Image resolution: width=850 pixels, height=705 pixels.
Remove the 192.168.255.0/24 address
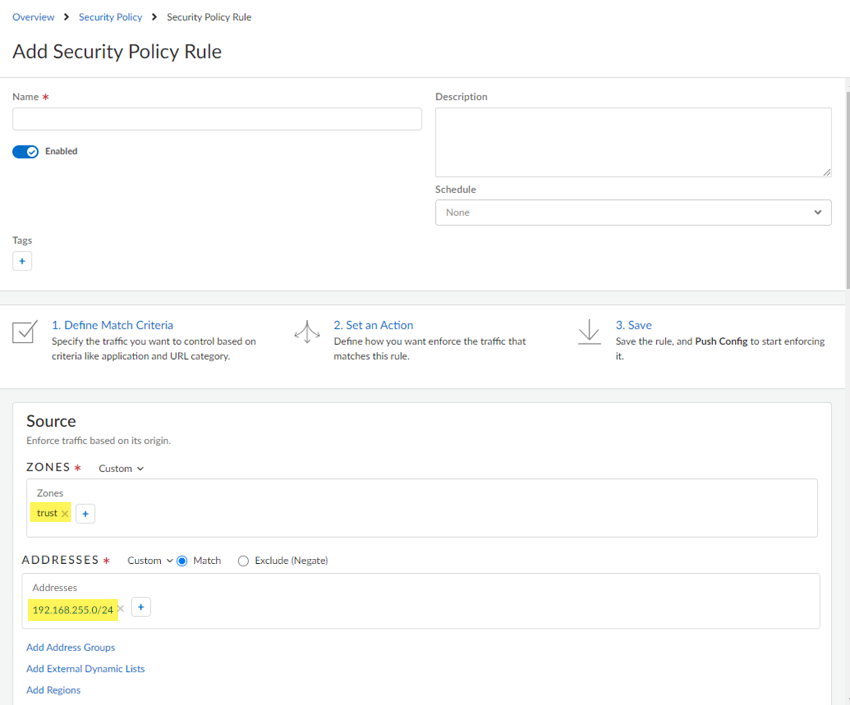[121, 608]
